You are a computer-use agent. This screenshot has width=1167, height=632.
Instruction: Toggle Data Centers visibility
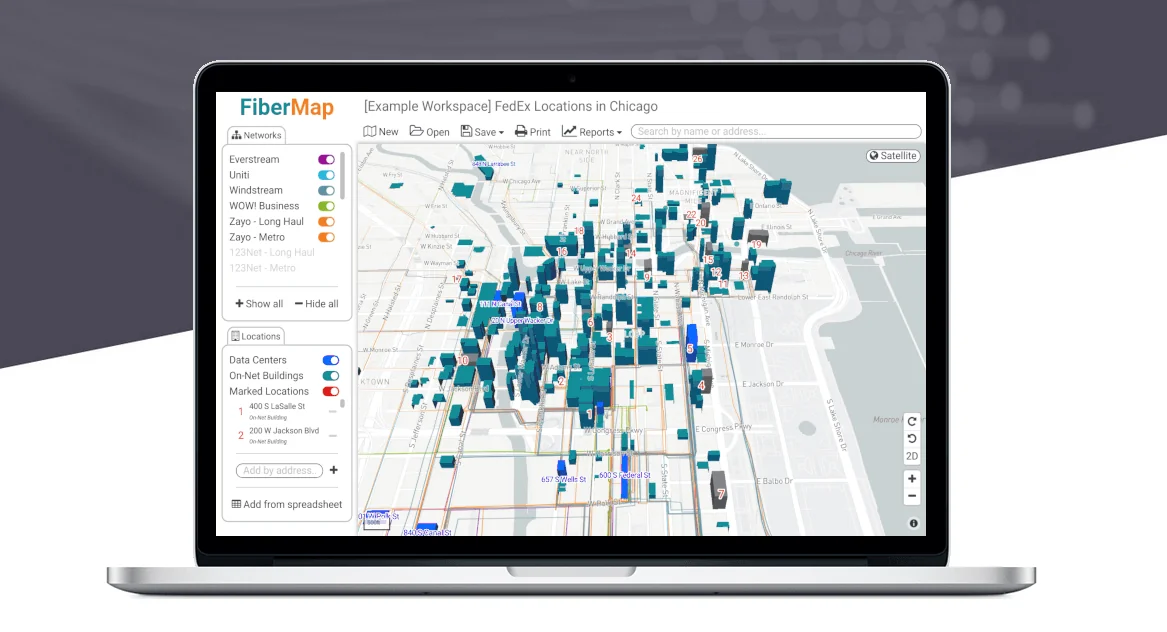point(330,360)
